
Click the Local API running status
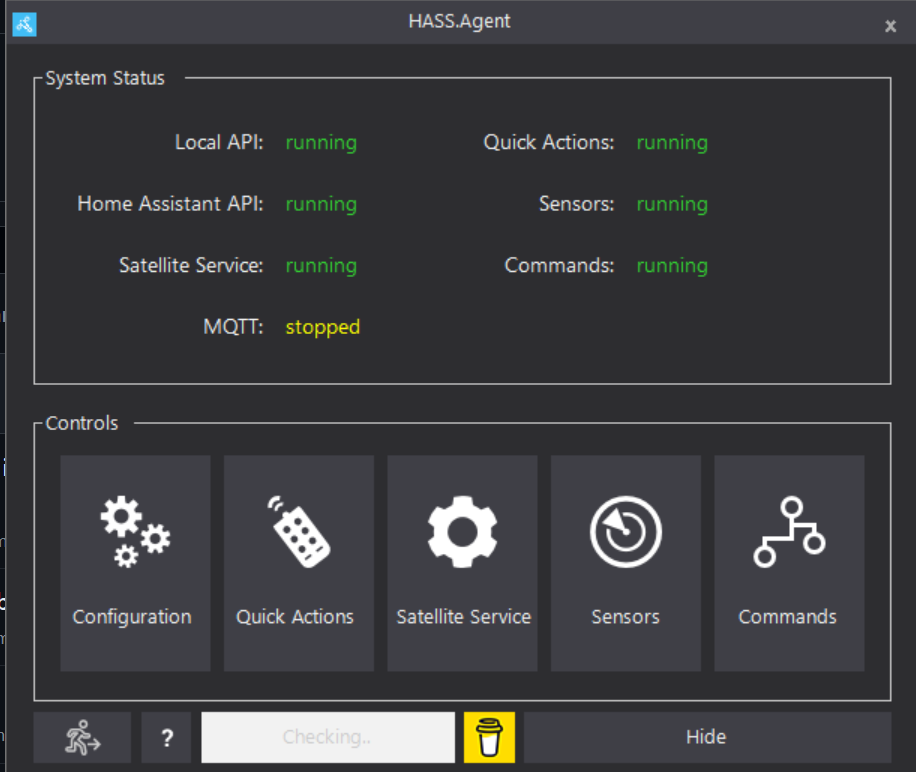point(321,142)
